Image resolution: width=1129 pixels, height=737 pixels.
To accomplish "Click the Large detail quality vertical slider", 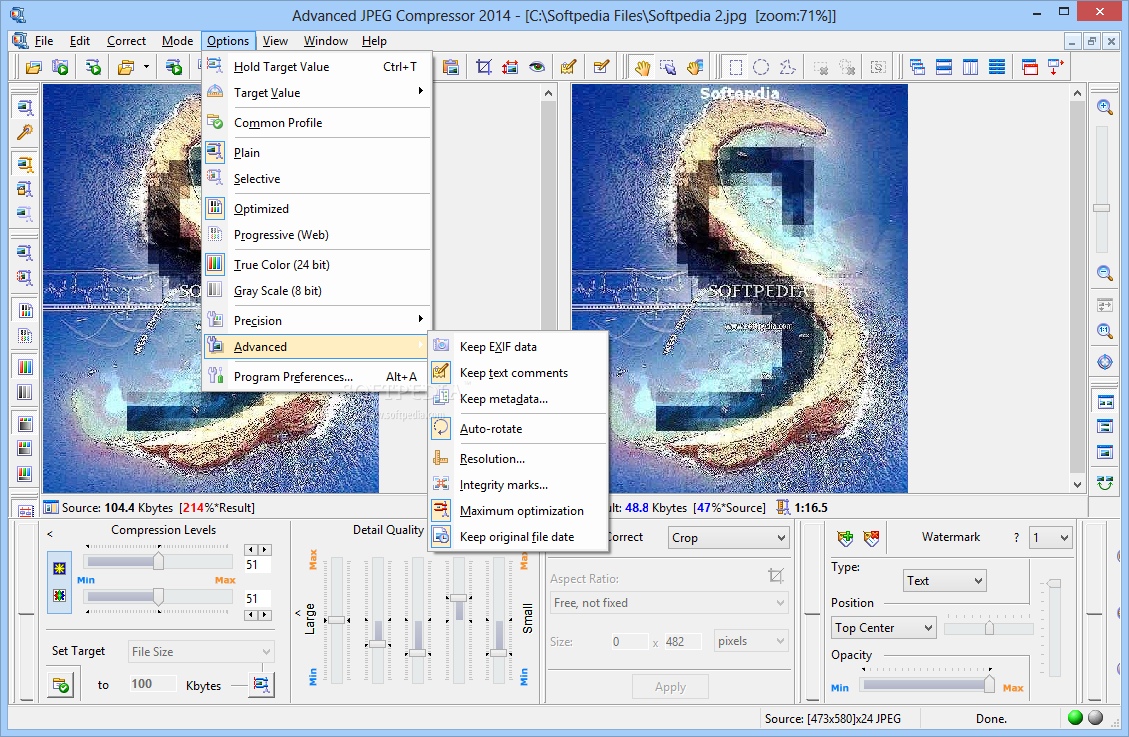I will [336, 620].
